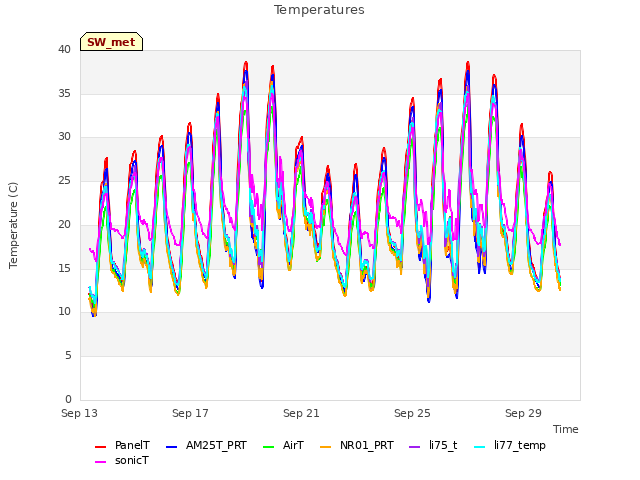Click the purple li75_t color marker

[x=415, y=447]
